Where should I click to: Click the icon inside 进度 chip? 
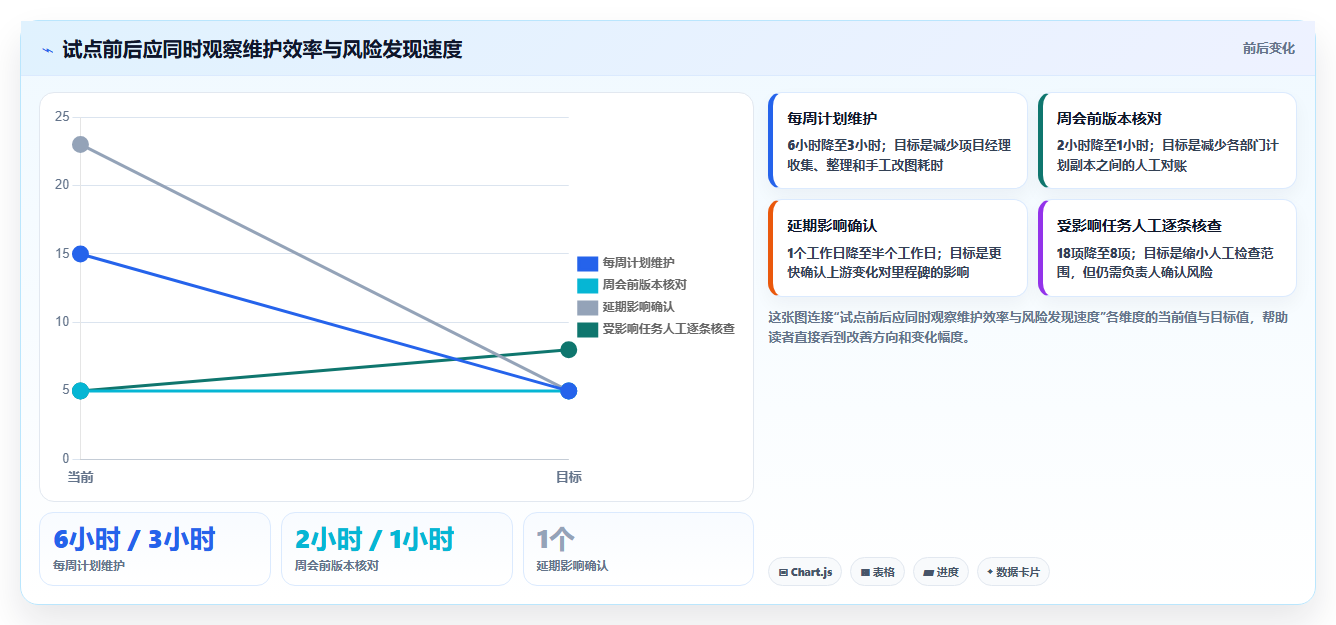click(928, 573)
